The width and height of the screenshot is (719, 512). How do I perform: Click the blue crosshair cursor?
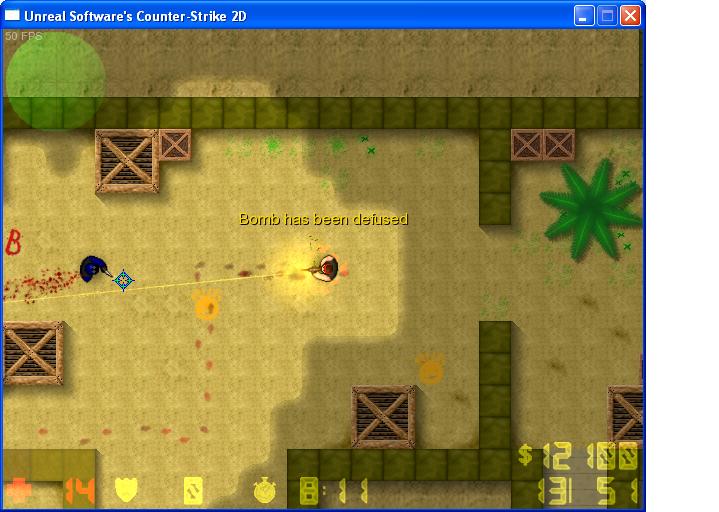click(x=123, y=280)
